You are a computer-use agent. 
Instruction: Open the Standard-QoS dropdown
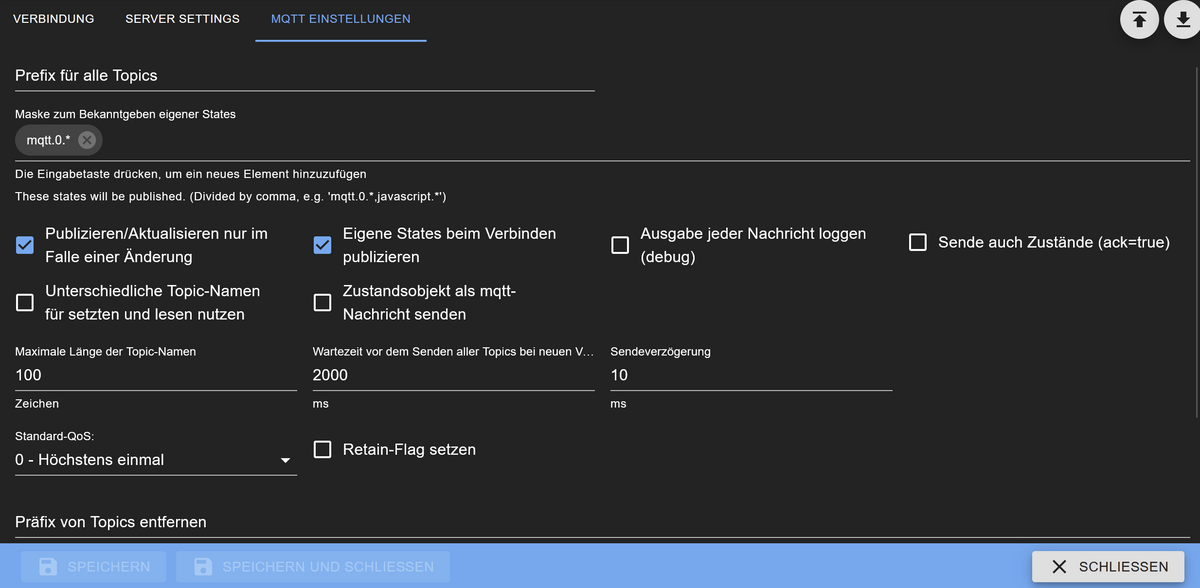tap(155, 460)
